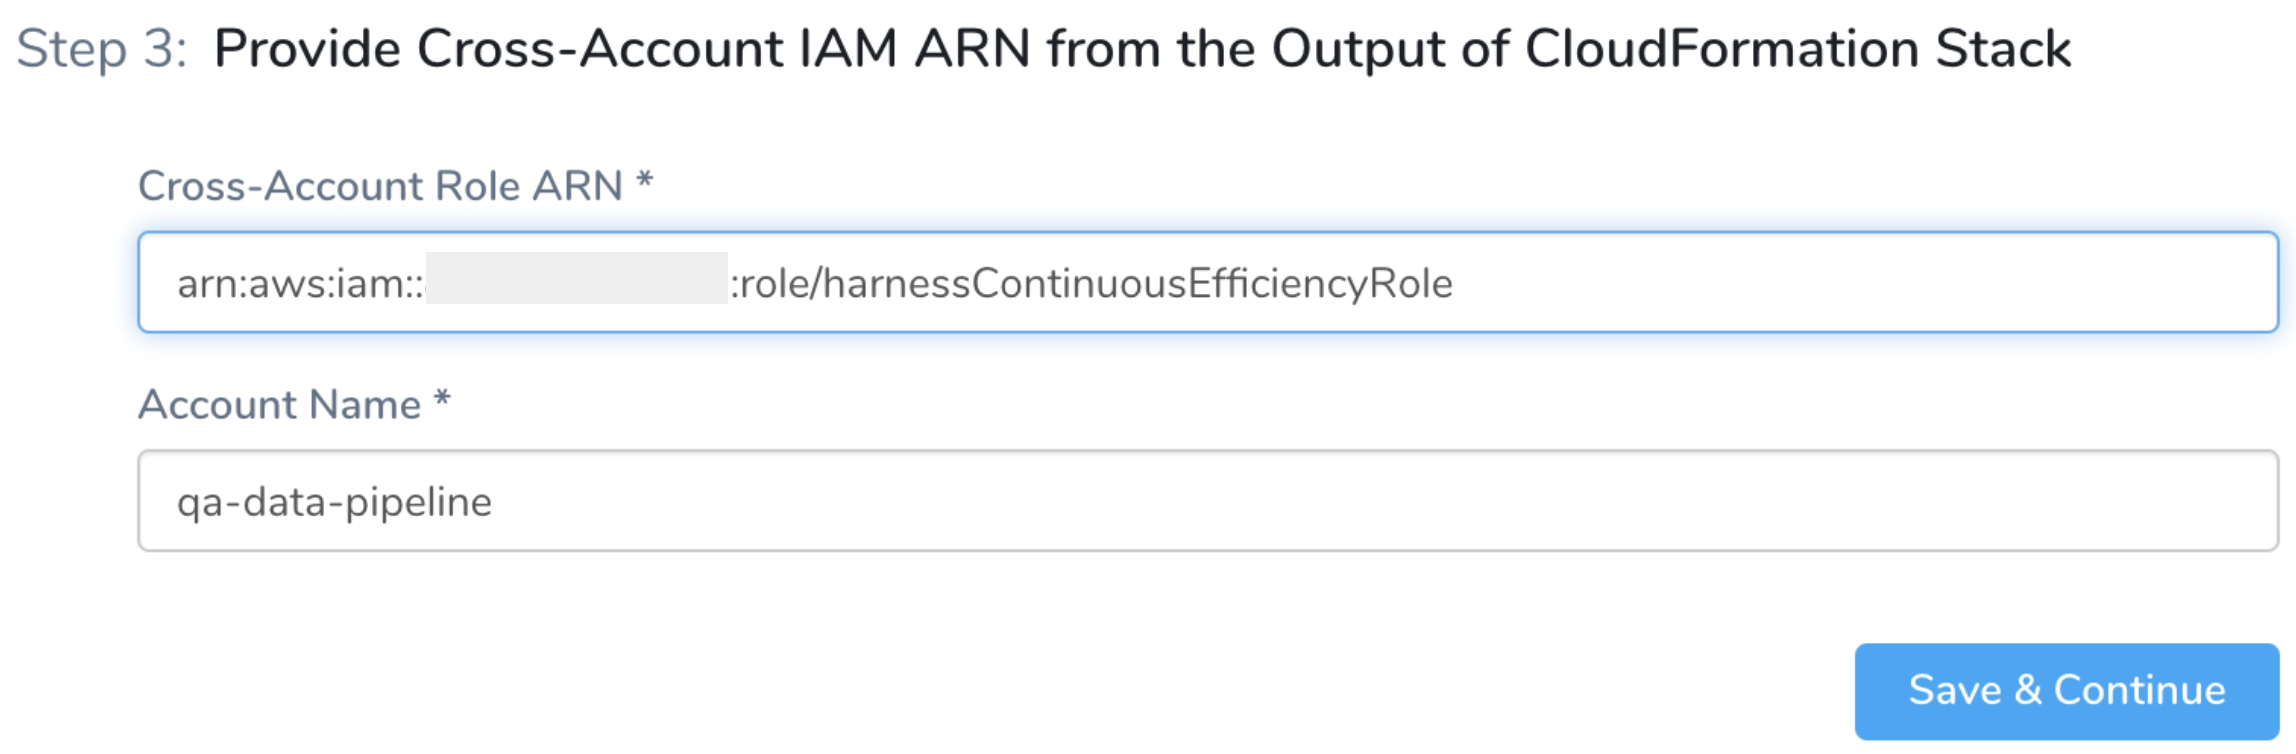Focus the Account Name input field
The image size is (2296, 754).
[x=1208, y=500]
